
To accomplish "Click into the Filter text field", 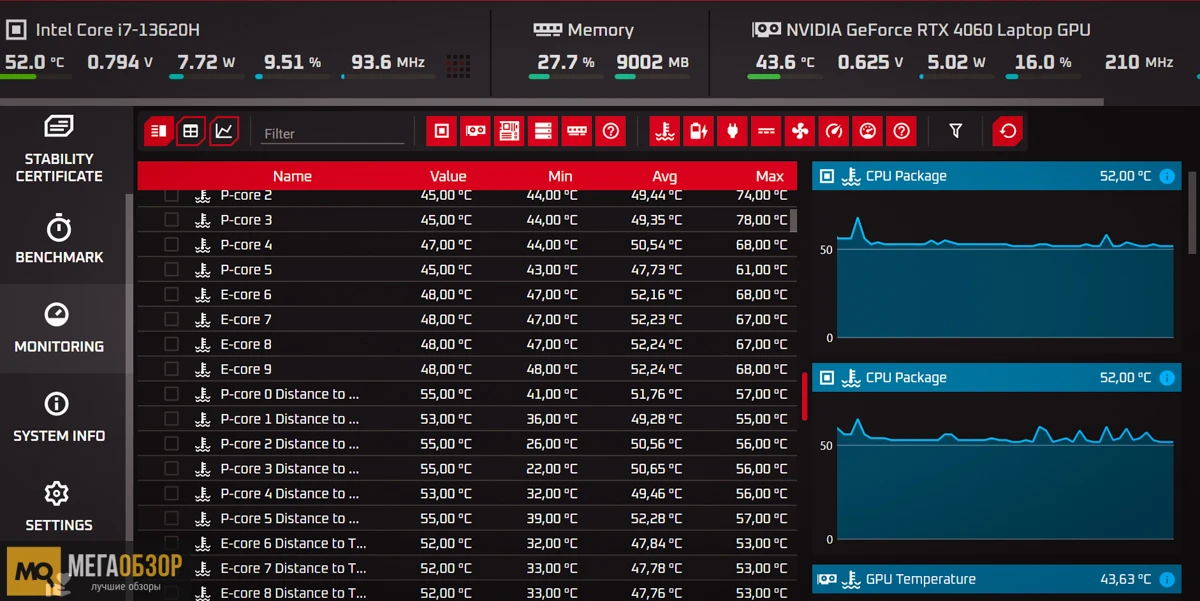I will coord(330,133).
